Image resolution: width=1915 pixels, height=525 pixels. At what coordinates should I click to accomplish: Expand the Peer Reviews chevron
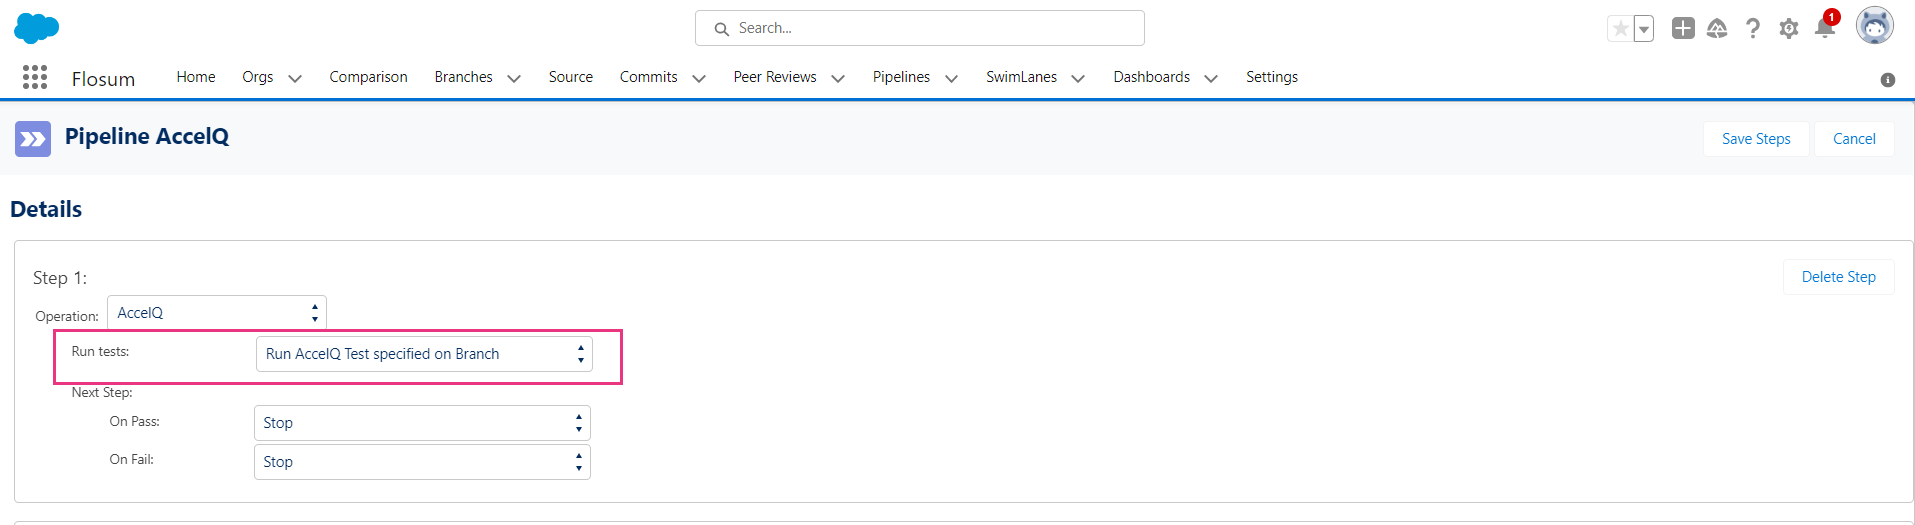pyautogui.click(x=838, y=78)
